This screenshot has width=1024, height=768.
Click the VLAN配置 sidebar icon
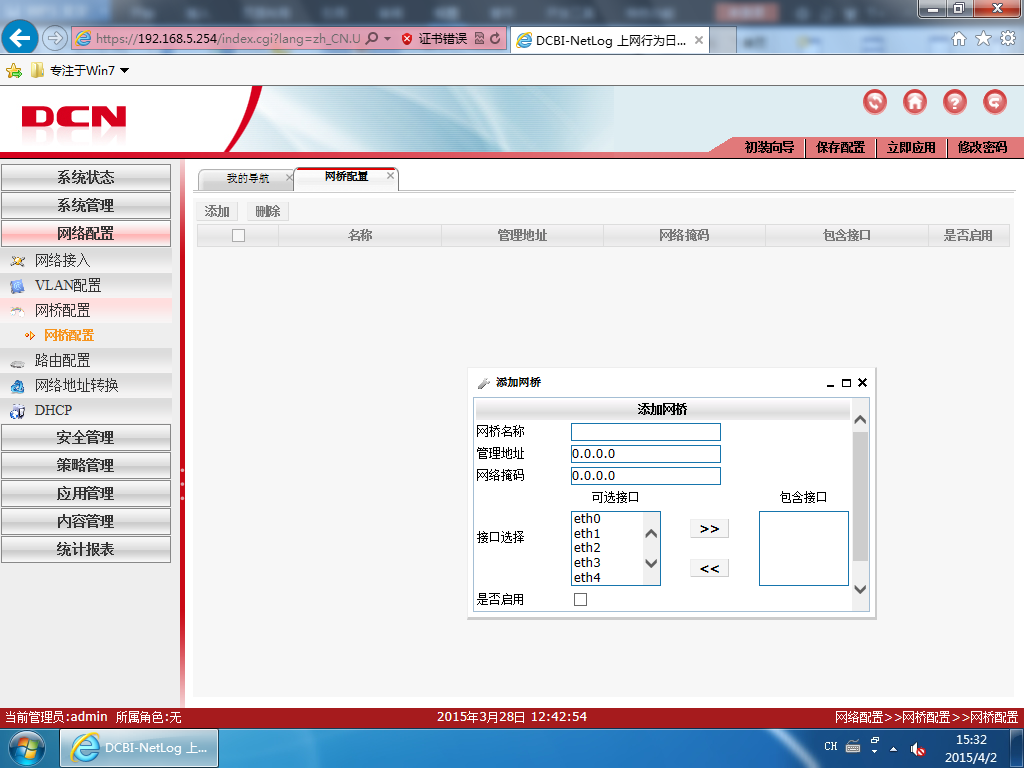pyautogui.click(x=18, y=286)
